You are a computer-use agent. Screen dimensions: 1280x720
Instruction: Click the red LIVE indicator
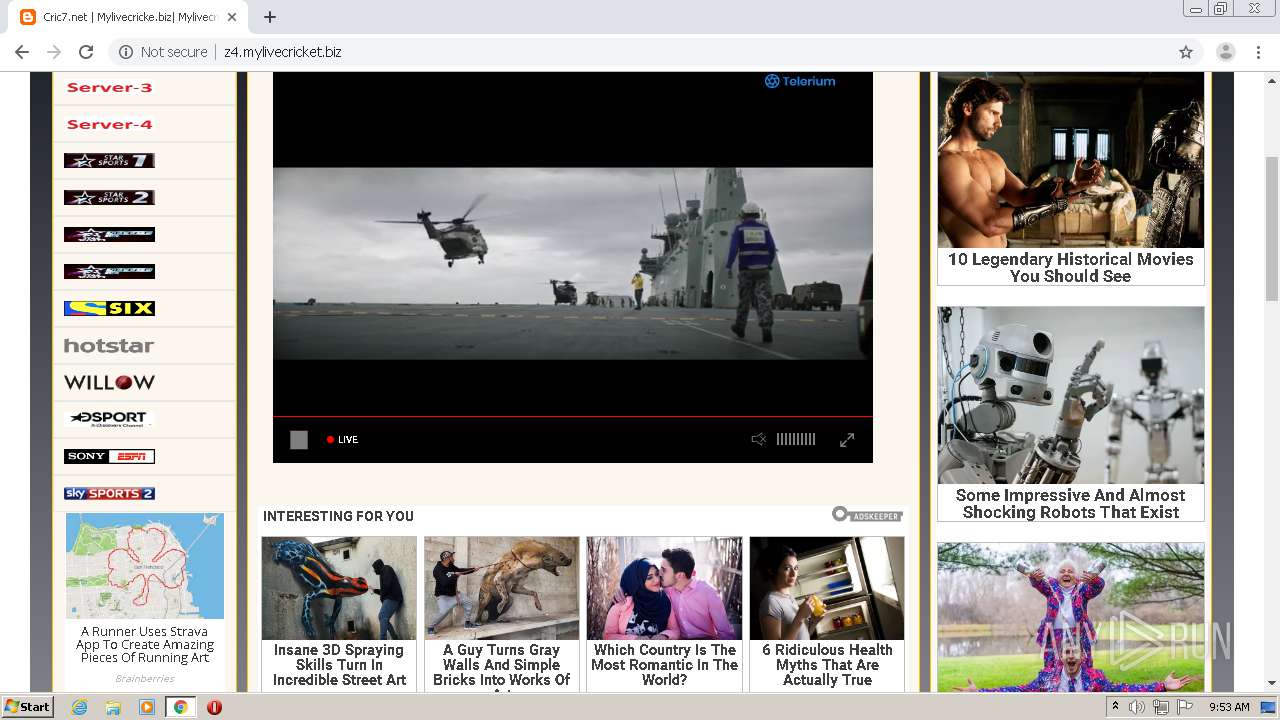342,440
